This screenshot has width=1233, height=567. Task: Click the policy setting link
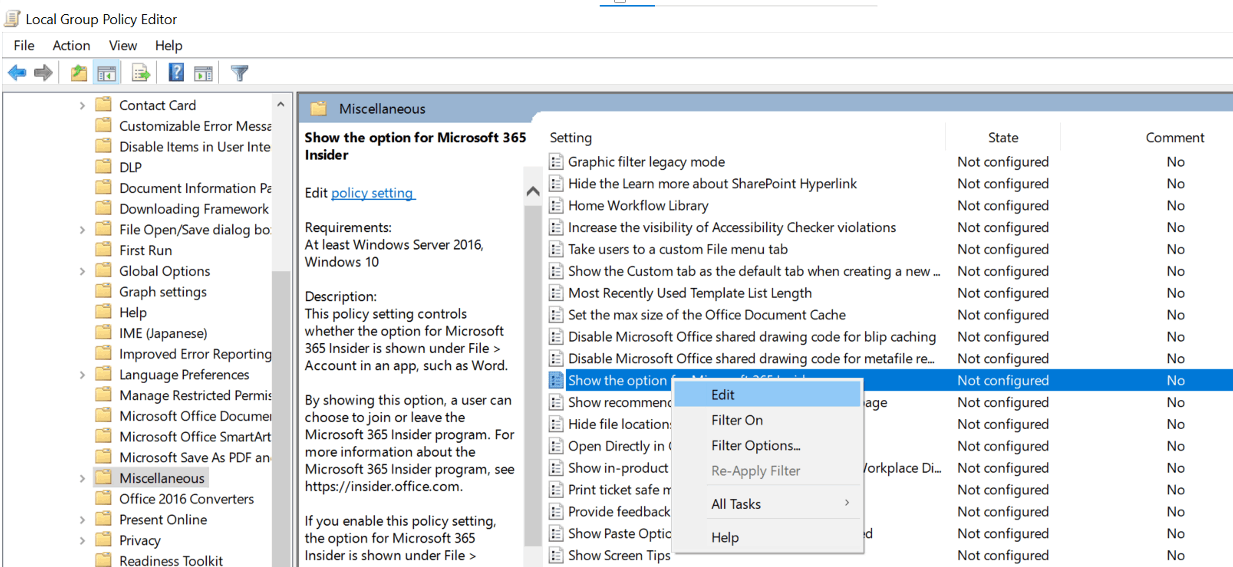click(372, 193)
